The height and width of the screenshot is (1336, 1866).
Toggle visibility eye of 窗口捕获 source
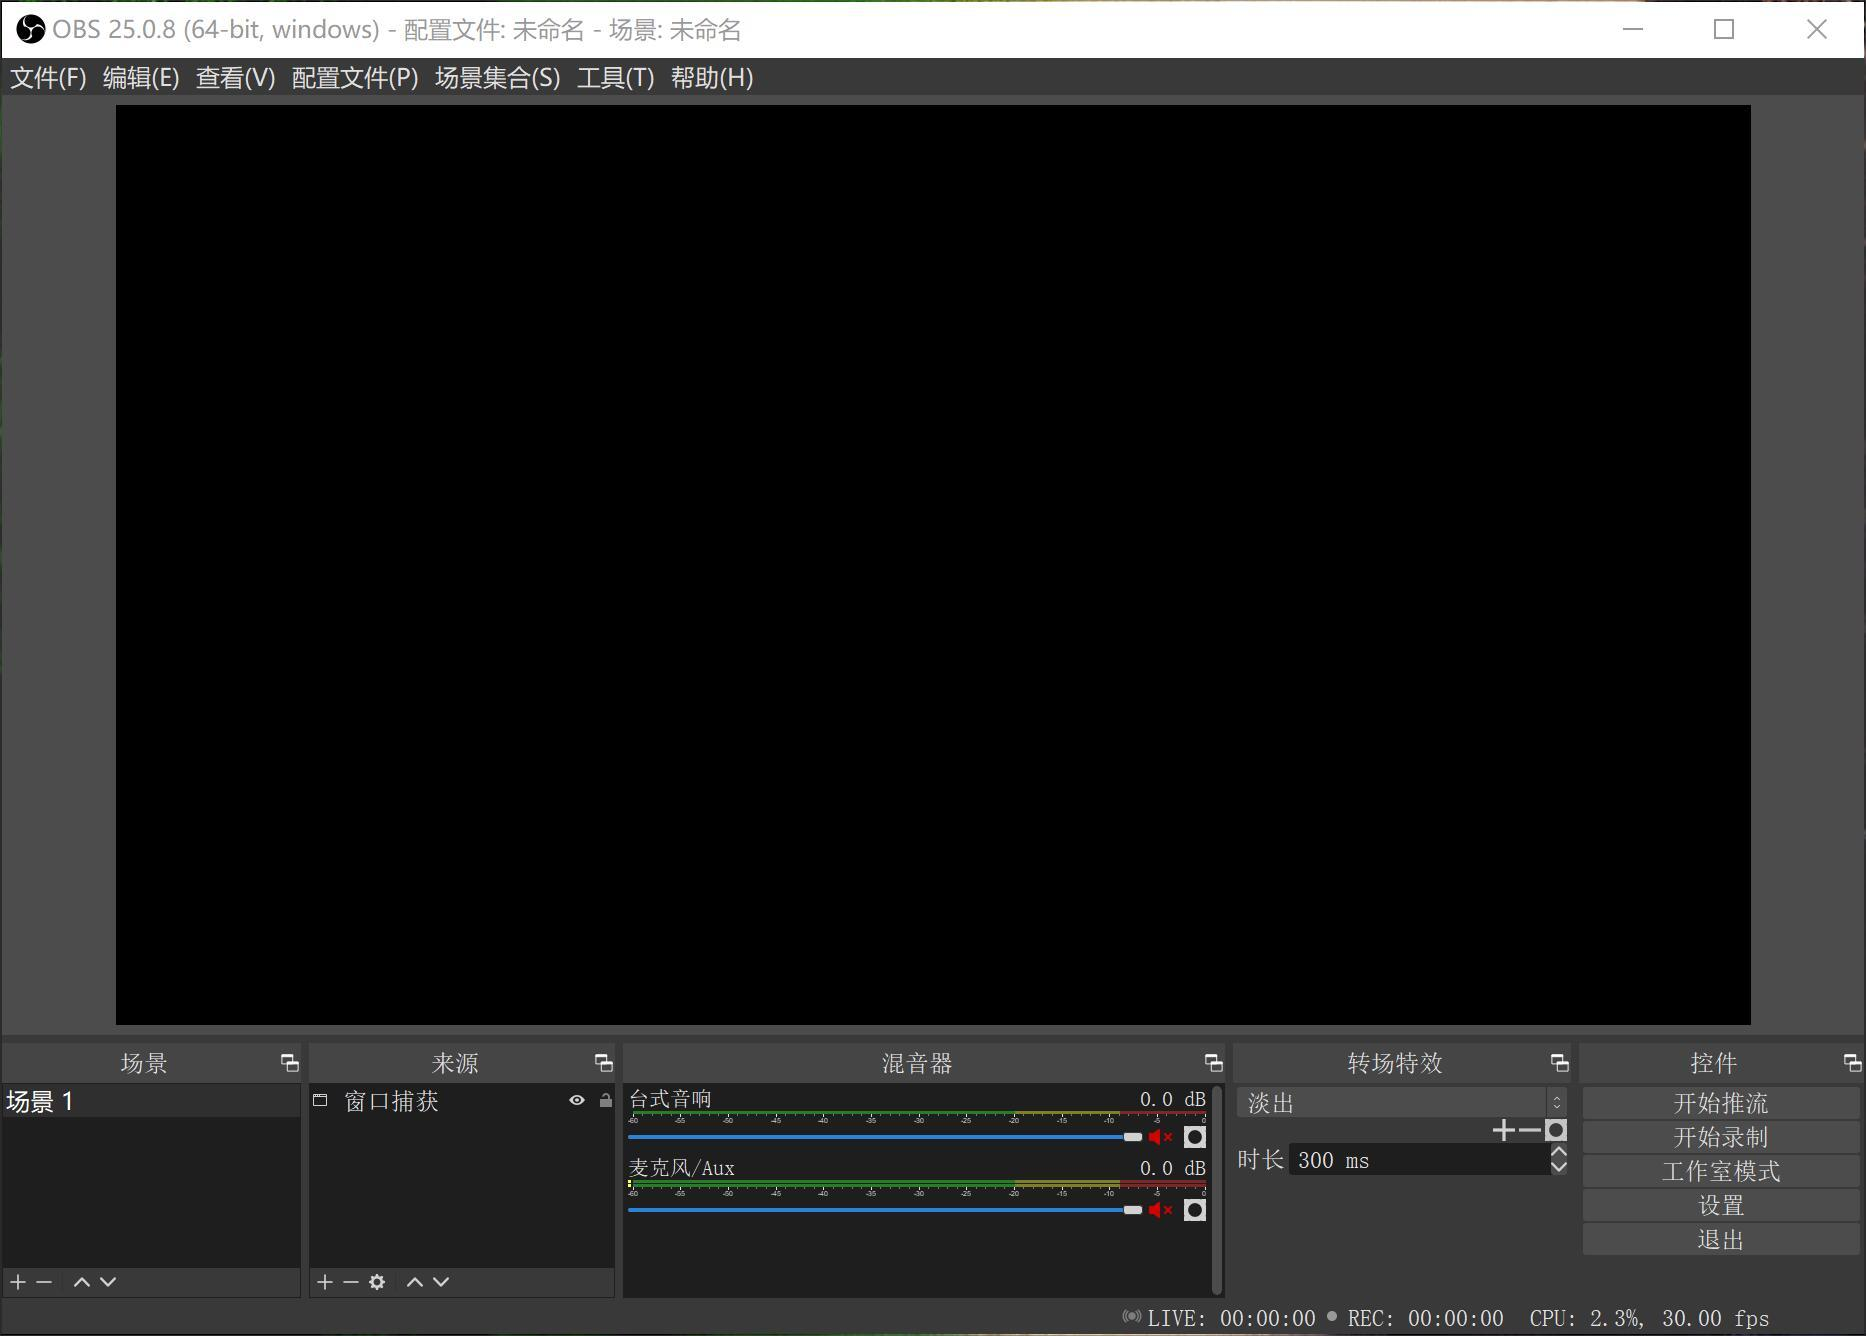[x=577, y=1100]
